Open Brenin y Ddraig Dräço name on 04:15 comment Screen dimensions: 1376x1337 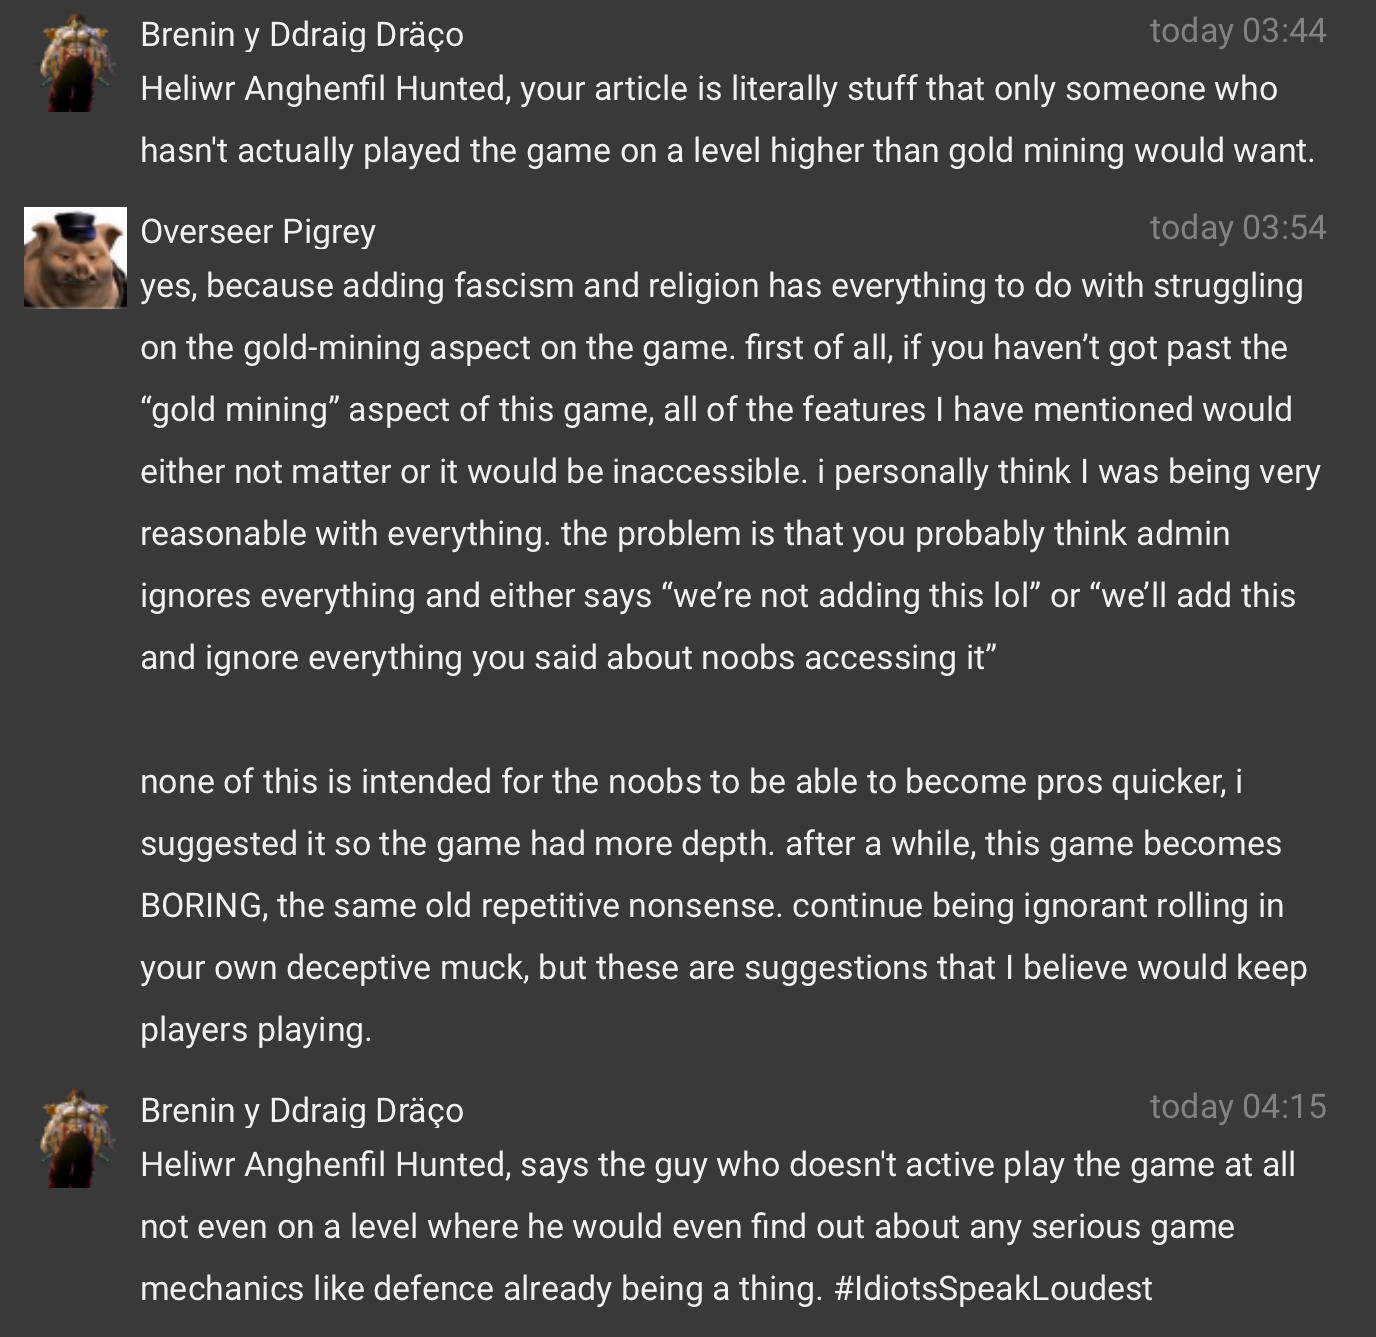tap(302, 1110)
